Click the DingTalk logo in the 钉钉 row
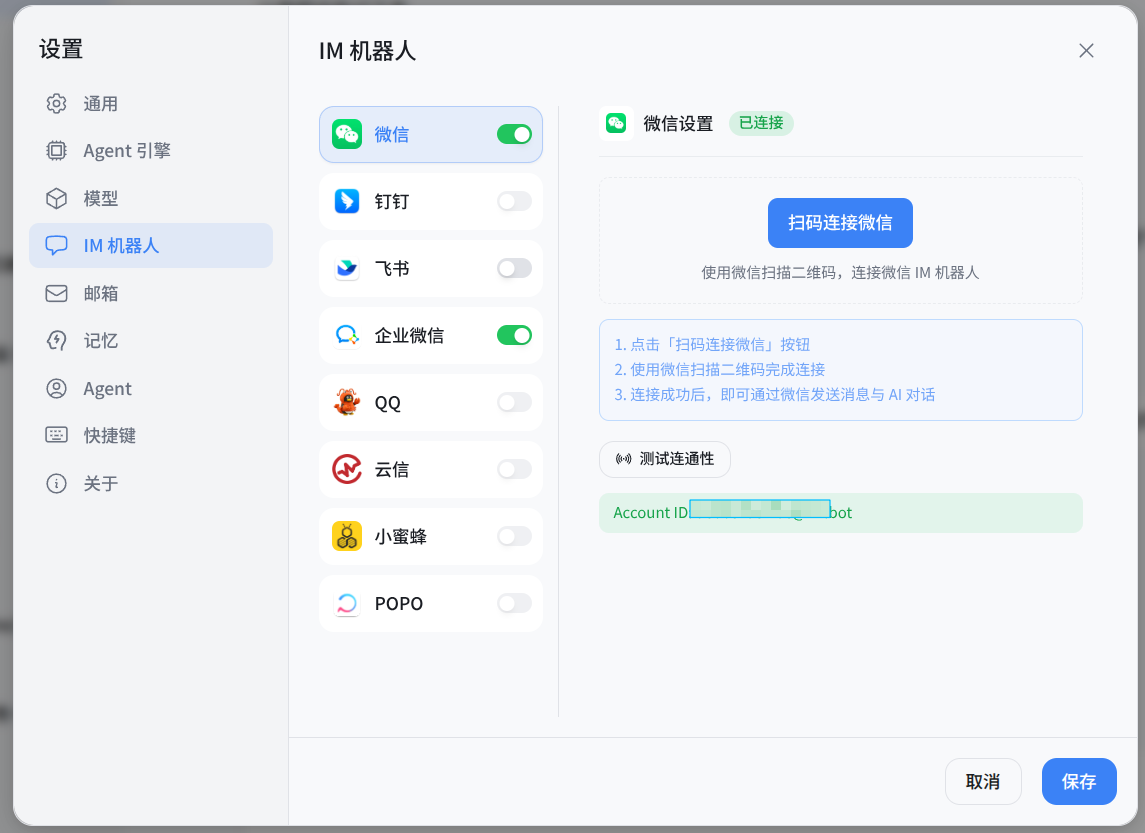The image size is (1145, 833). click(x=347, y=201)
